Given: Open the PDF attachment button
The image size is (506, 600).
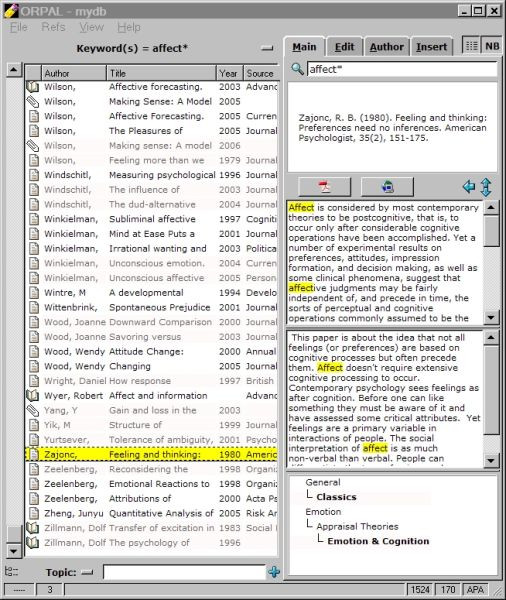Looking at the screenshot, I should pos(325,187).
